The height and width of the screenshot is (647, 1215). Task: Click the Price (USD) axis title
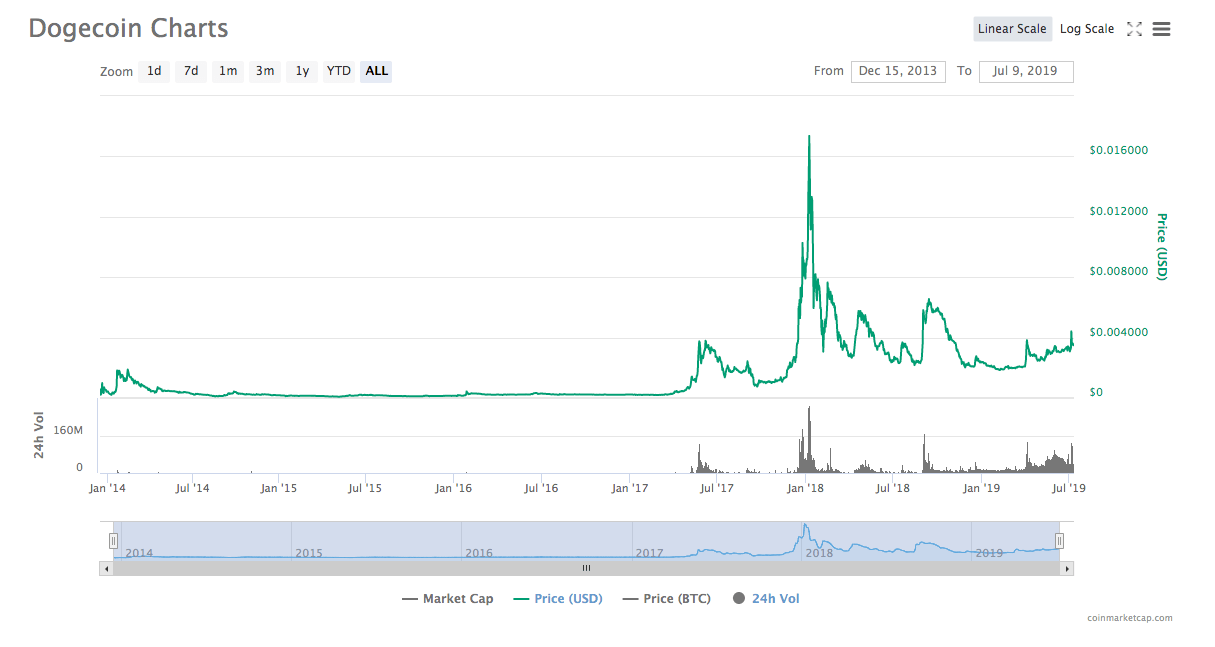[1162, 246]
